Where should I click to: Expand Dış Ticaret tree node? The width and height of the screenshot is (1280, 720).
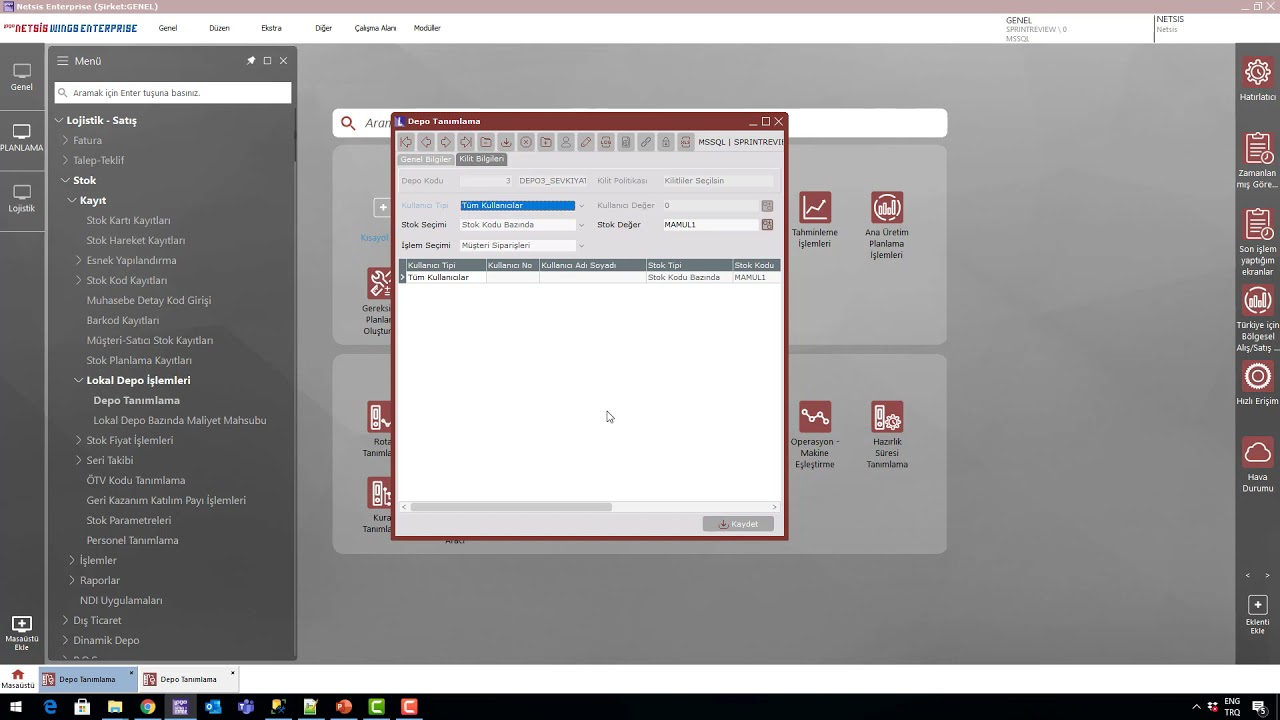66,620
